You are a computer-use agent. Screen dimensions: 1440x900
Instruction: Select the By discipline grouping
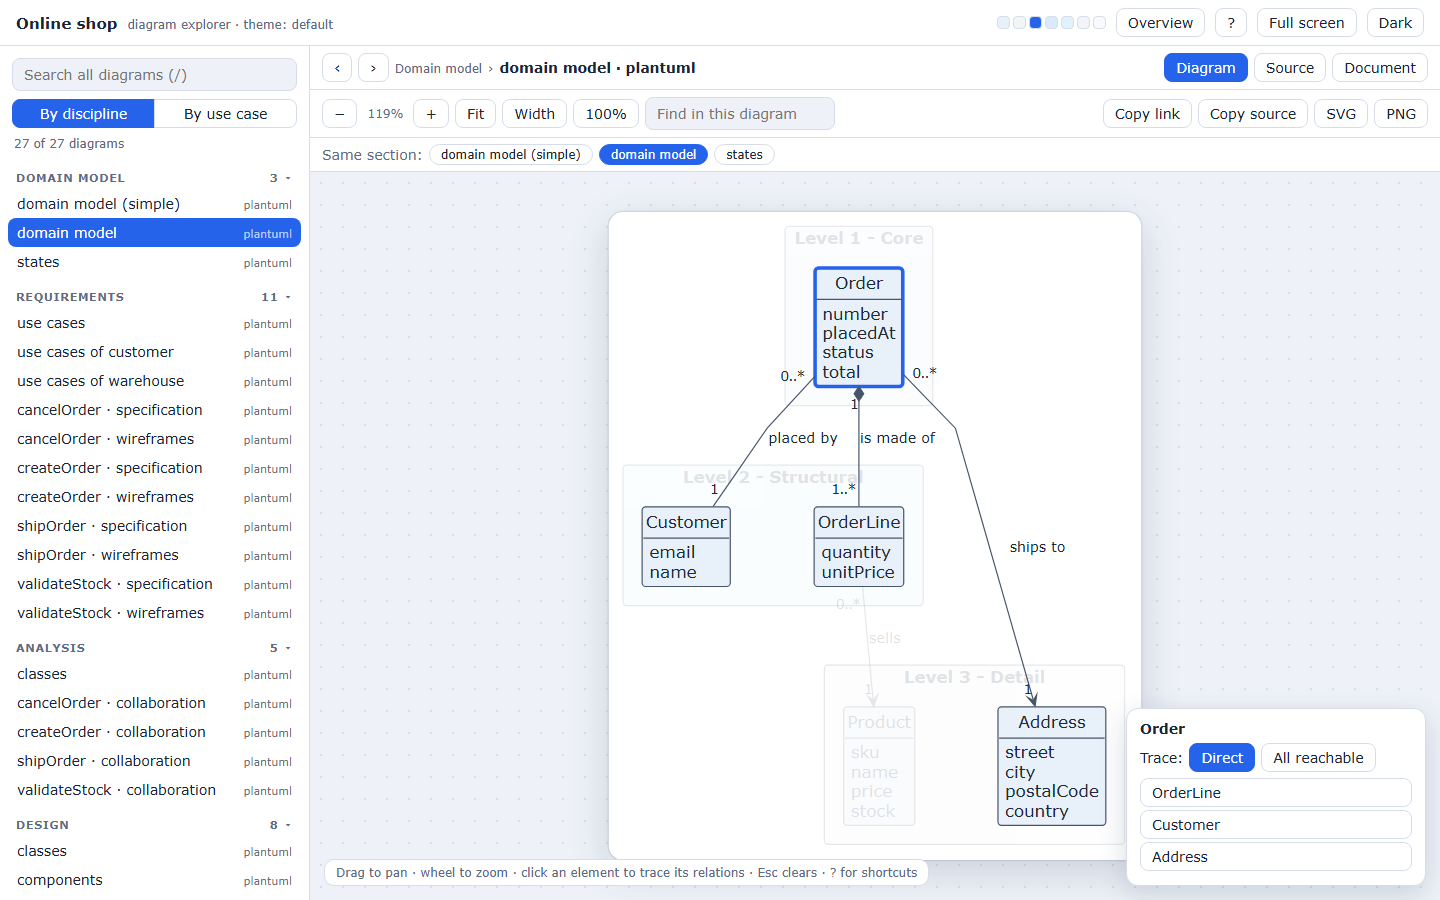[x=83, y=114]
